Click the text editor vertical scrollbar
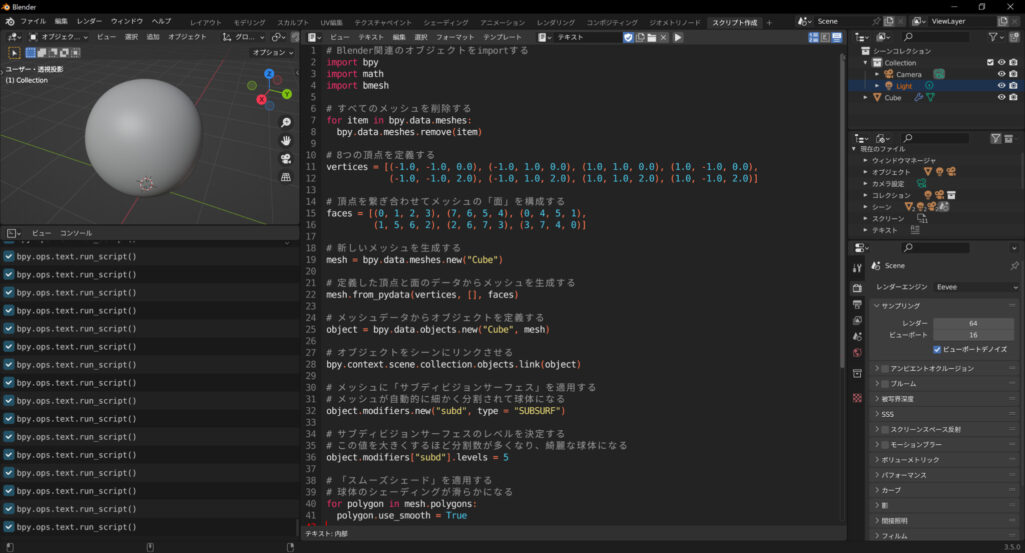The height and width of the screenshot is (553, 1025). pyautogui.click(x=841, y=212)
